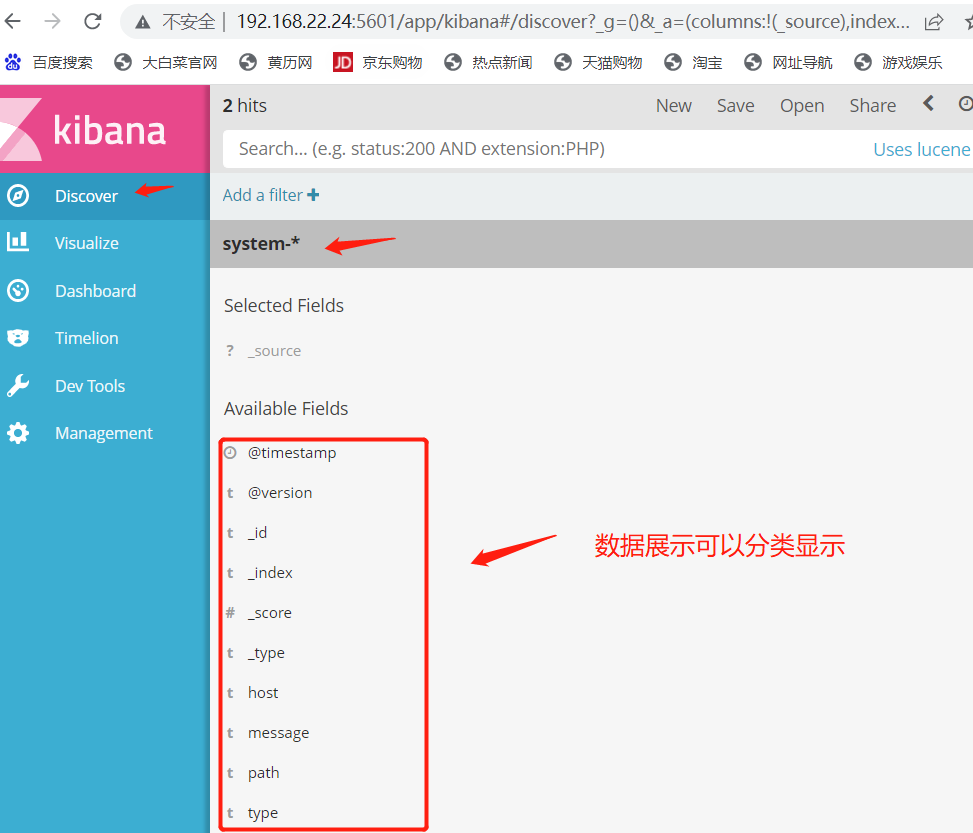Open the 游戏娱乐 bookmark

898,62
